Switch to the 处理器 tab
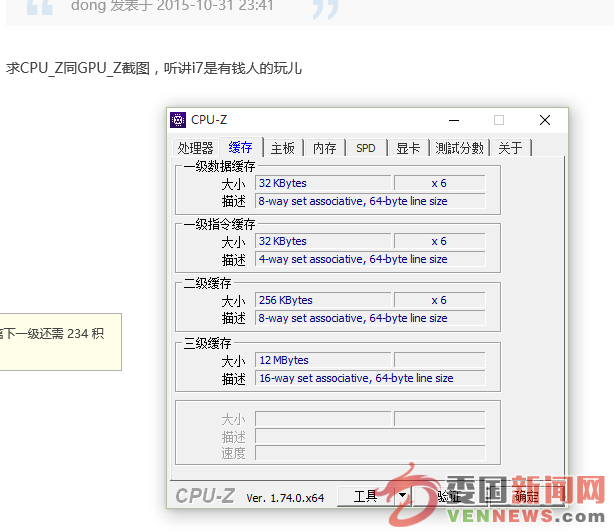This screenshot has height=532, width=614. pos(195,148)
